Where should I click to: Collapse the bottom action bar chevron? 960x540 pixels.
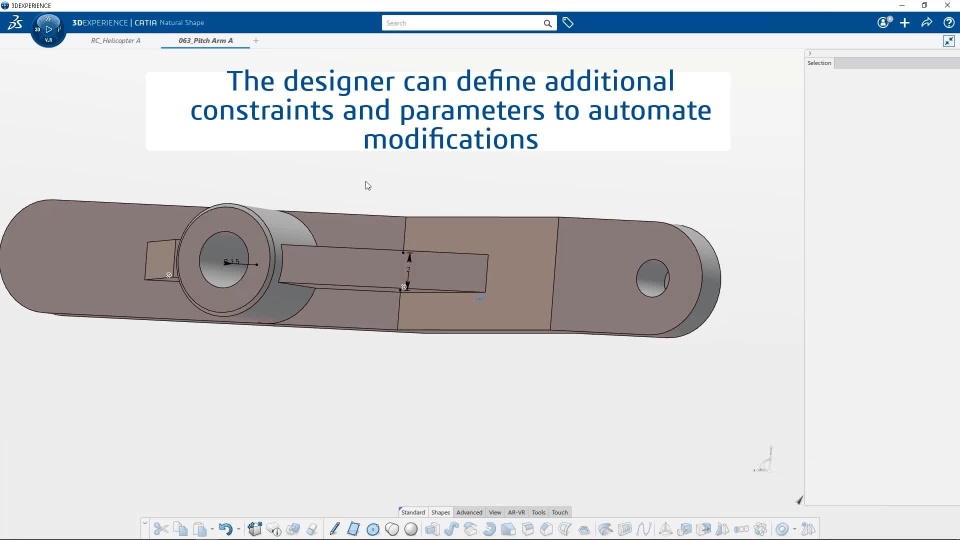[x=144, y=522]
